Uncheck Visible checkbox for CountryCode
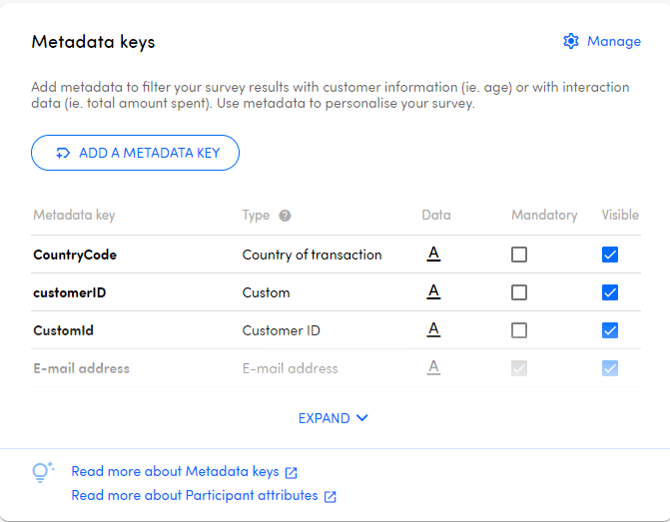Screen dimensions: 670x522 pos(610,255)
